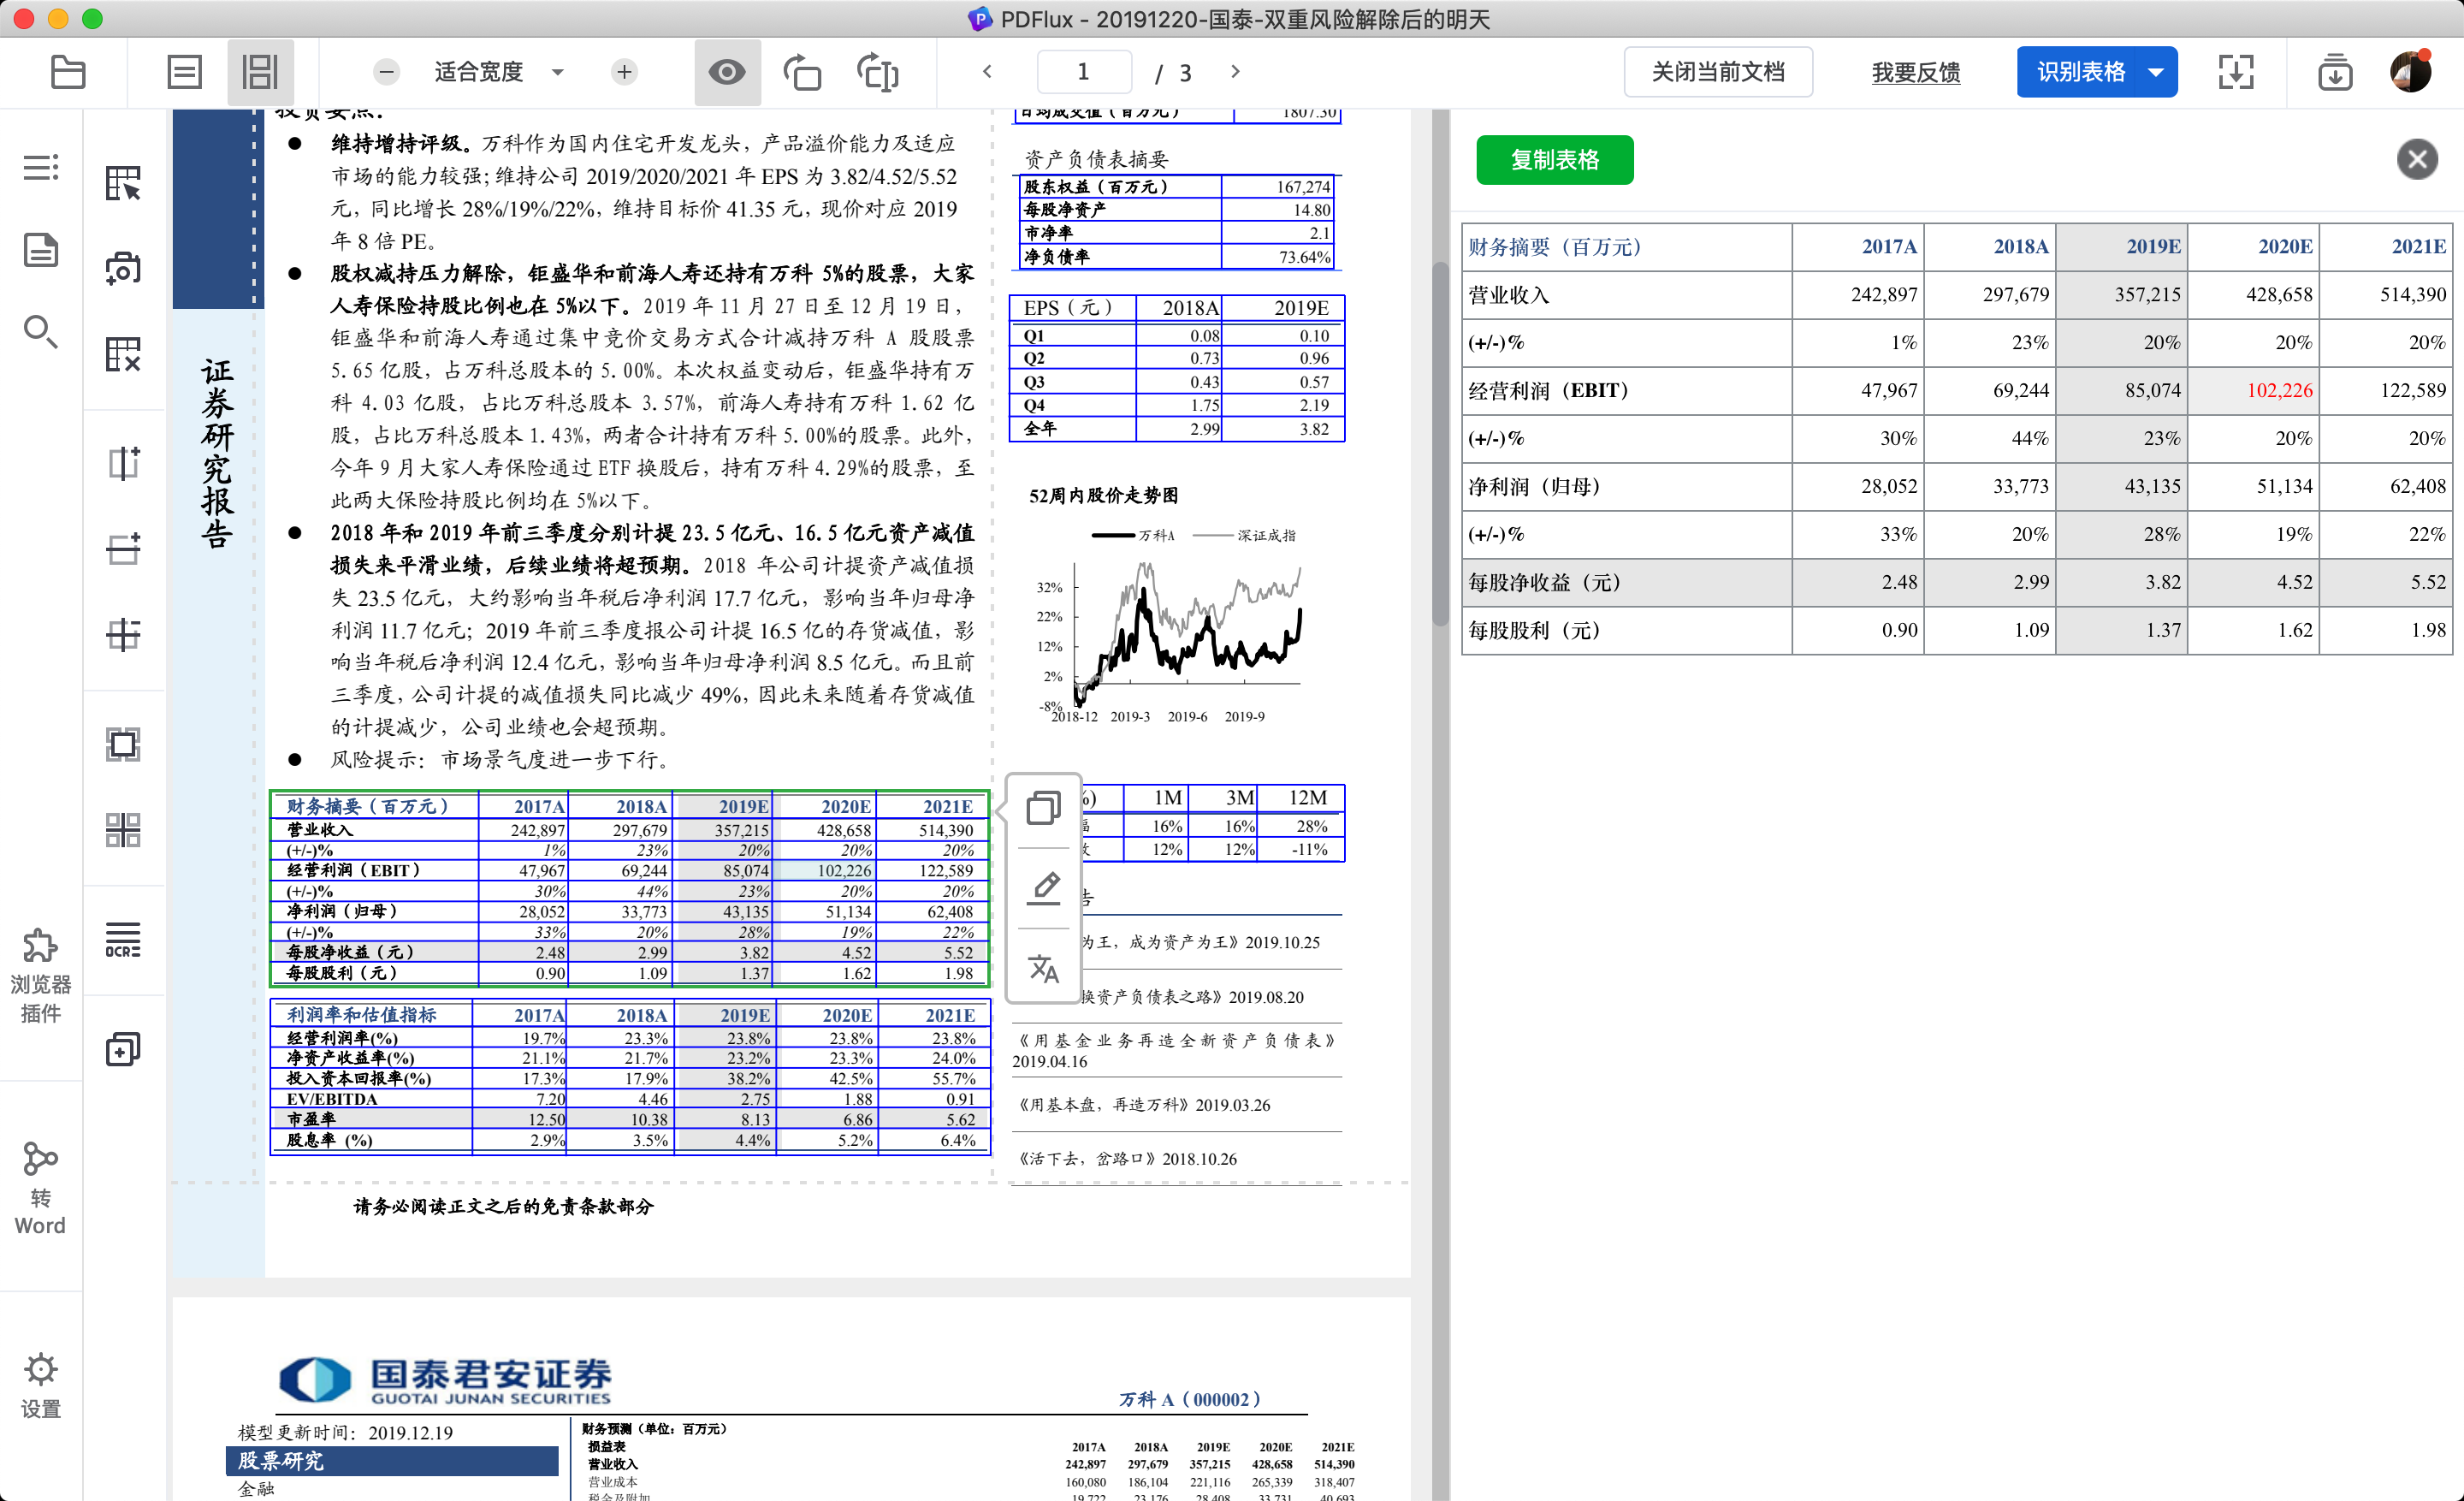Viewport: 2464px width, 1501px height.
Task: Click the OCR tool icon
Action: tap(123, 939)
